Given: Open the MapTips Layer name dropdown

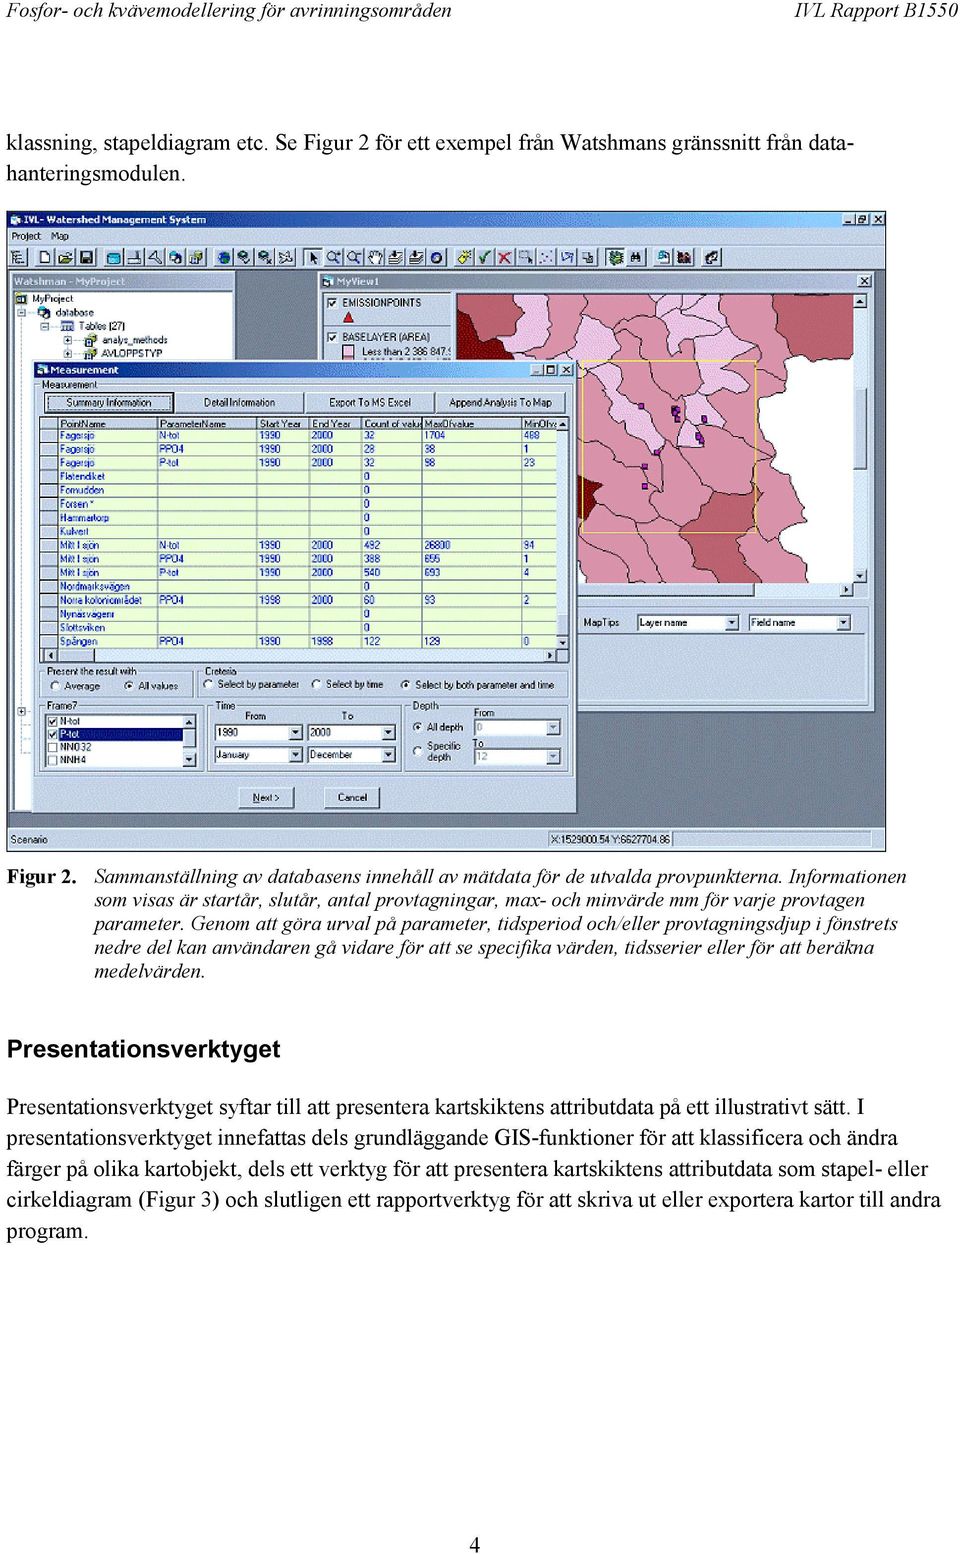Looking at the screenshot, I should tap(732, 623).
